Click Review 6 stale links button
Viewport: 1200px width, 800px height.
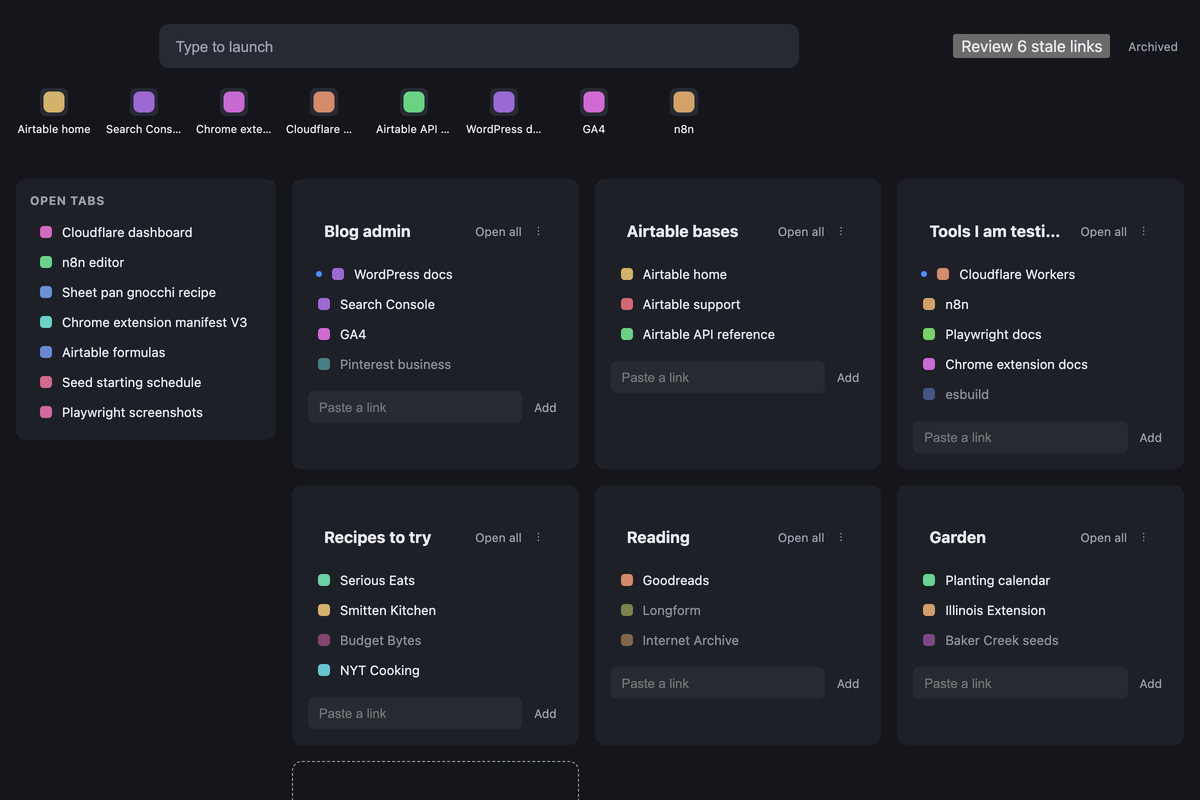tap(1031, 46)
